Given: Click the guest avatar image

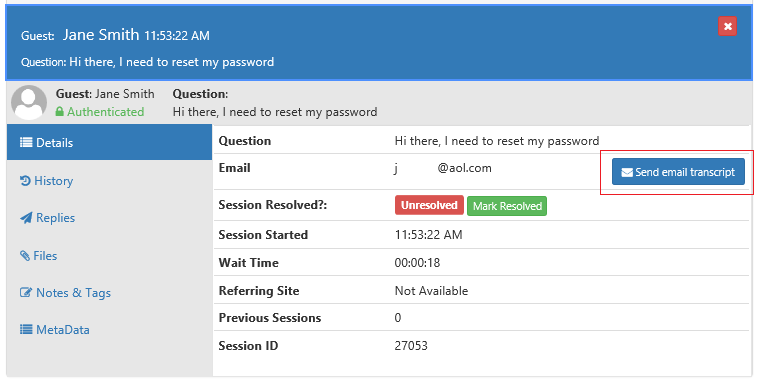Looking at the screenshot, I should coord(29,102).
